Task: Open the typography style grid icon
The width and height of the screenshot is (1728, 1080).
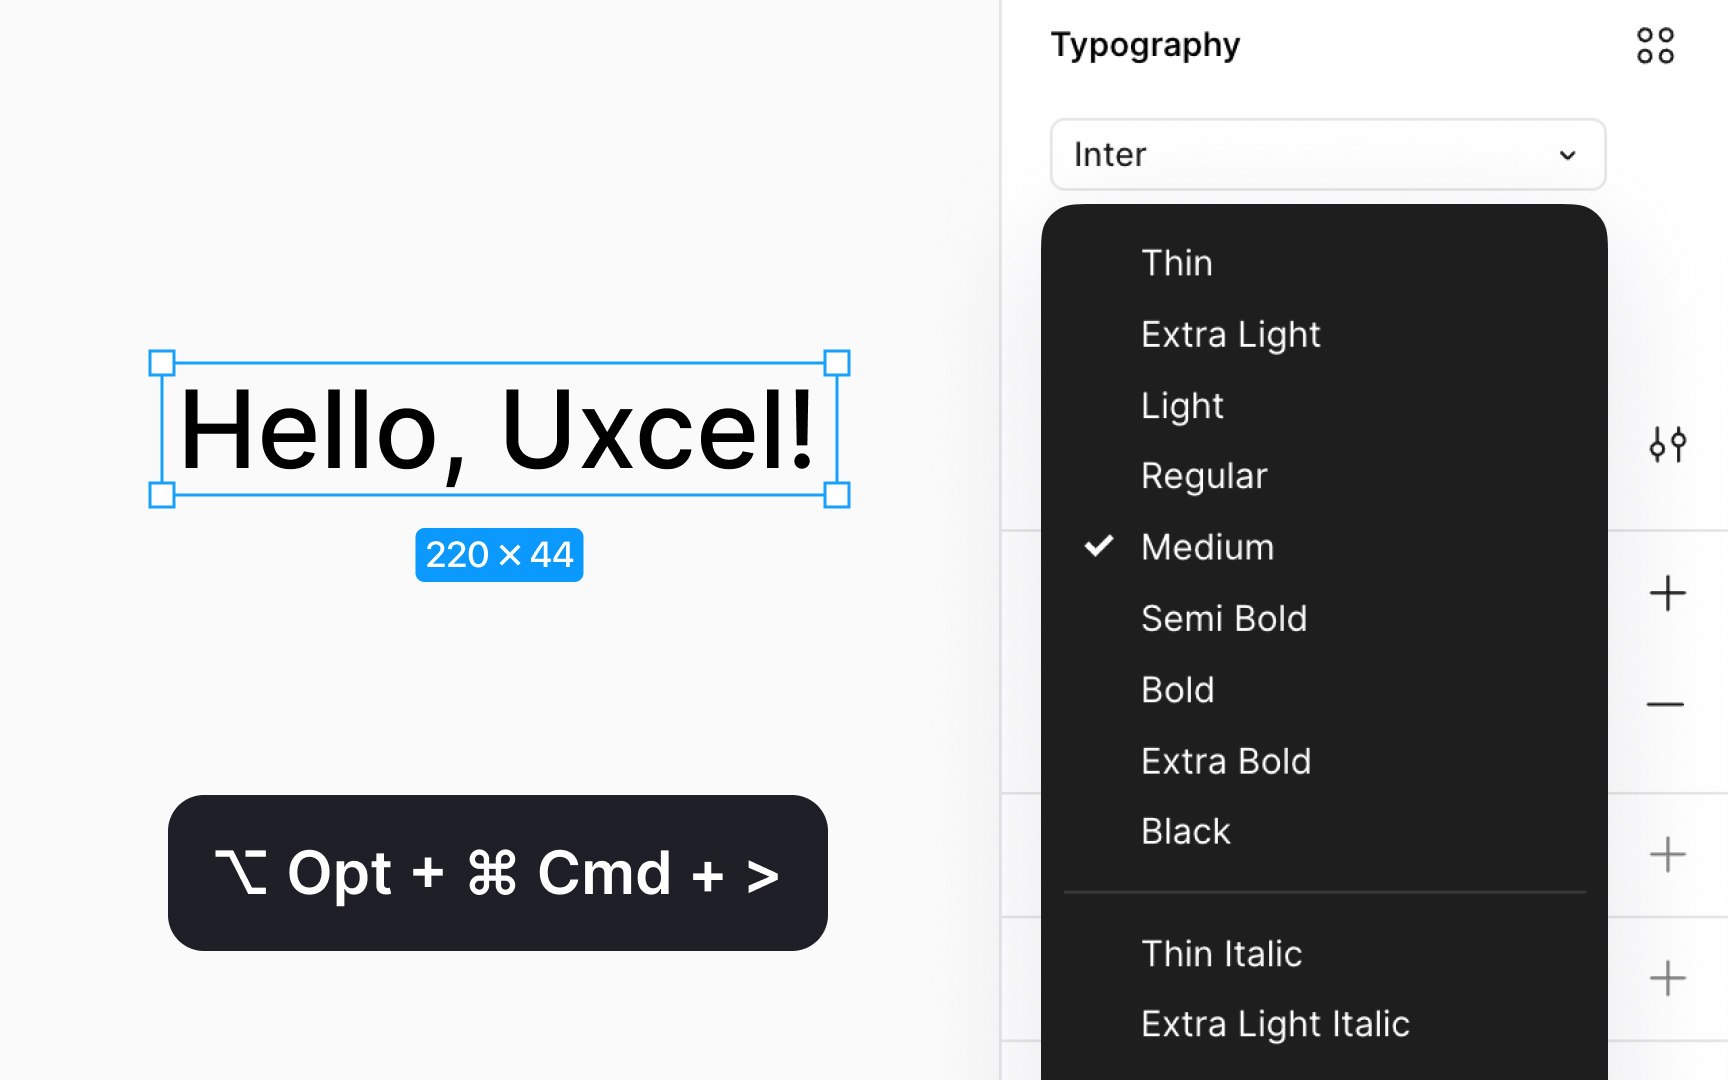Action: pos(1654,44)
